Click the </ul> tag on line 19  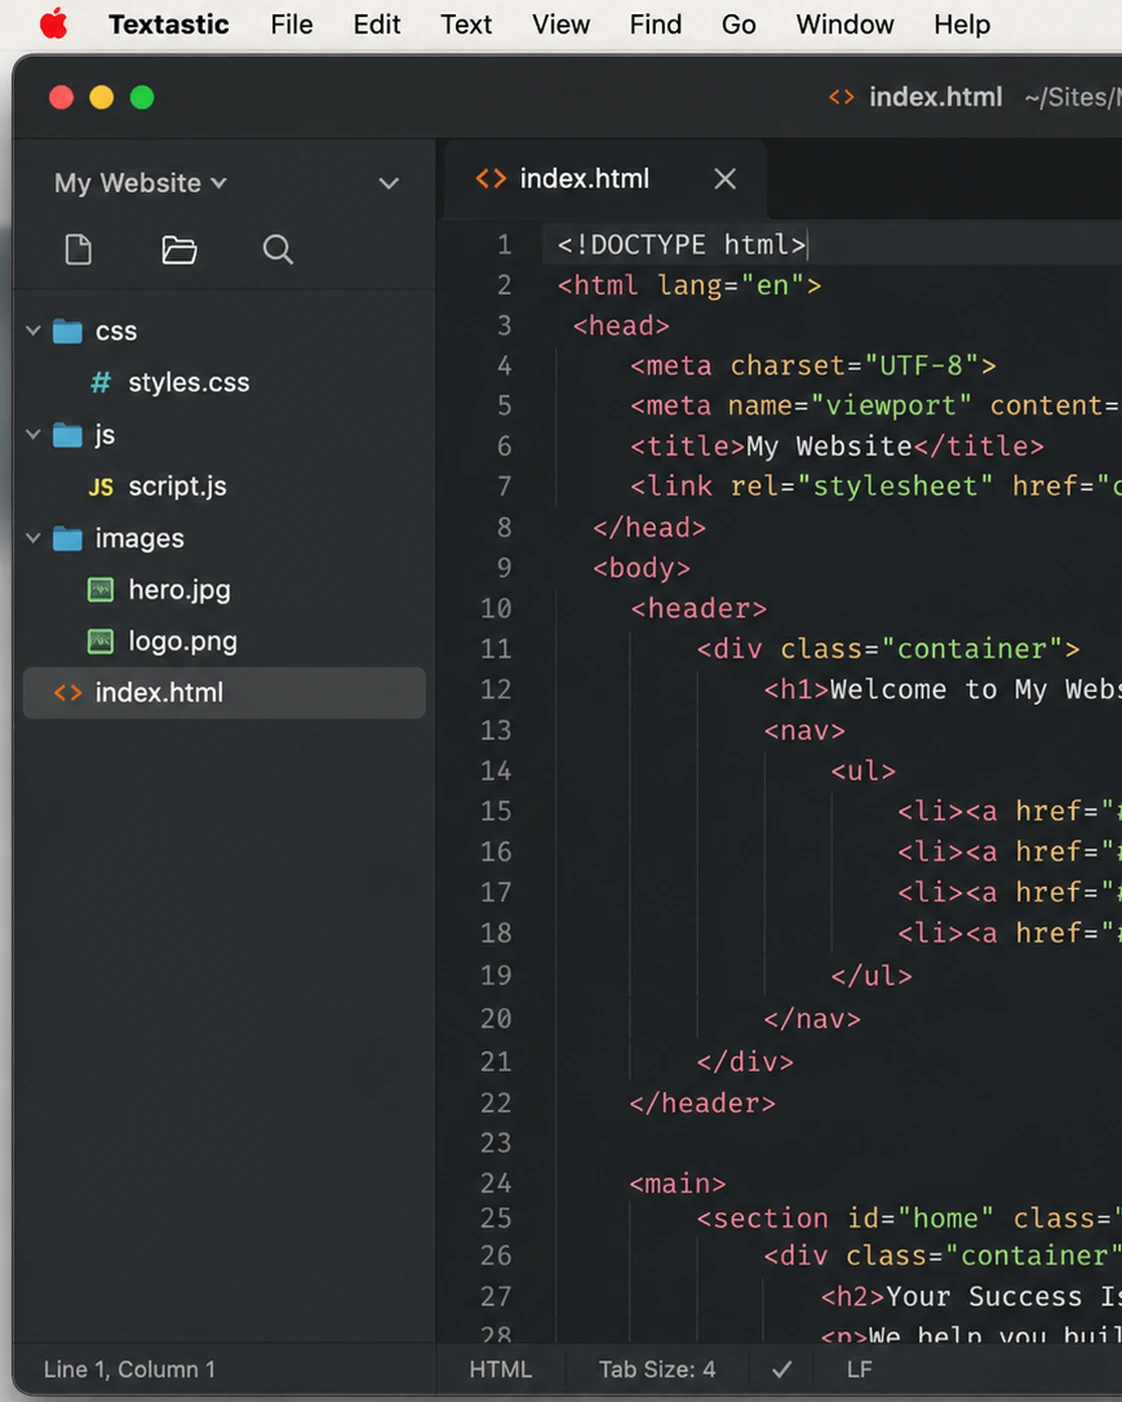click(x=871, y=976)
